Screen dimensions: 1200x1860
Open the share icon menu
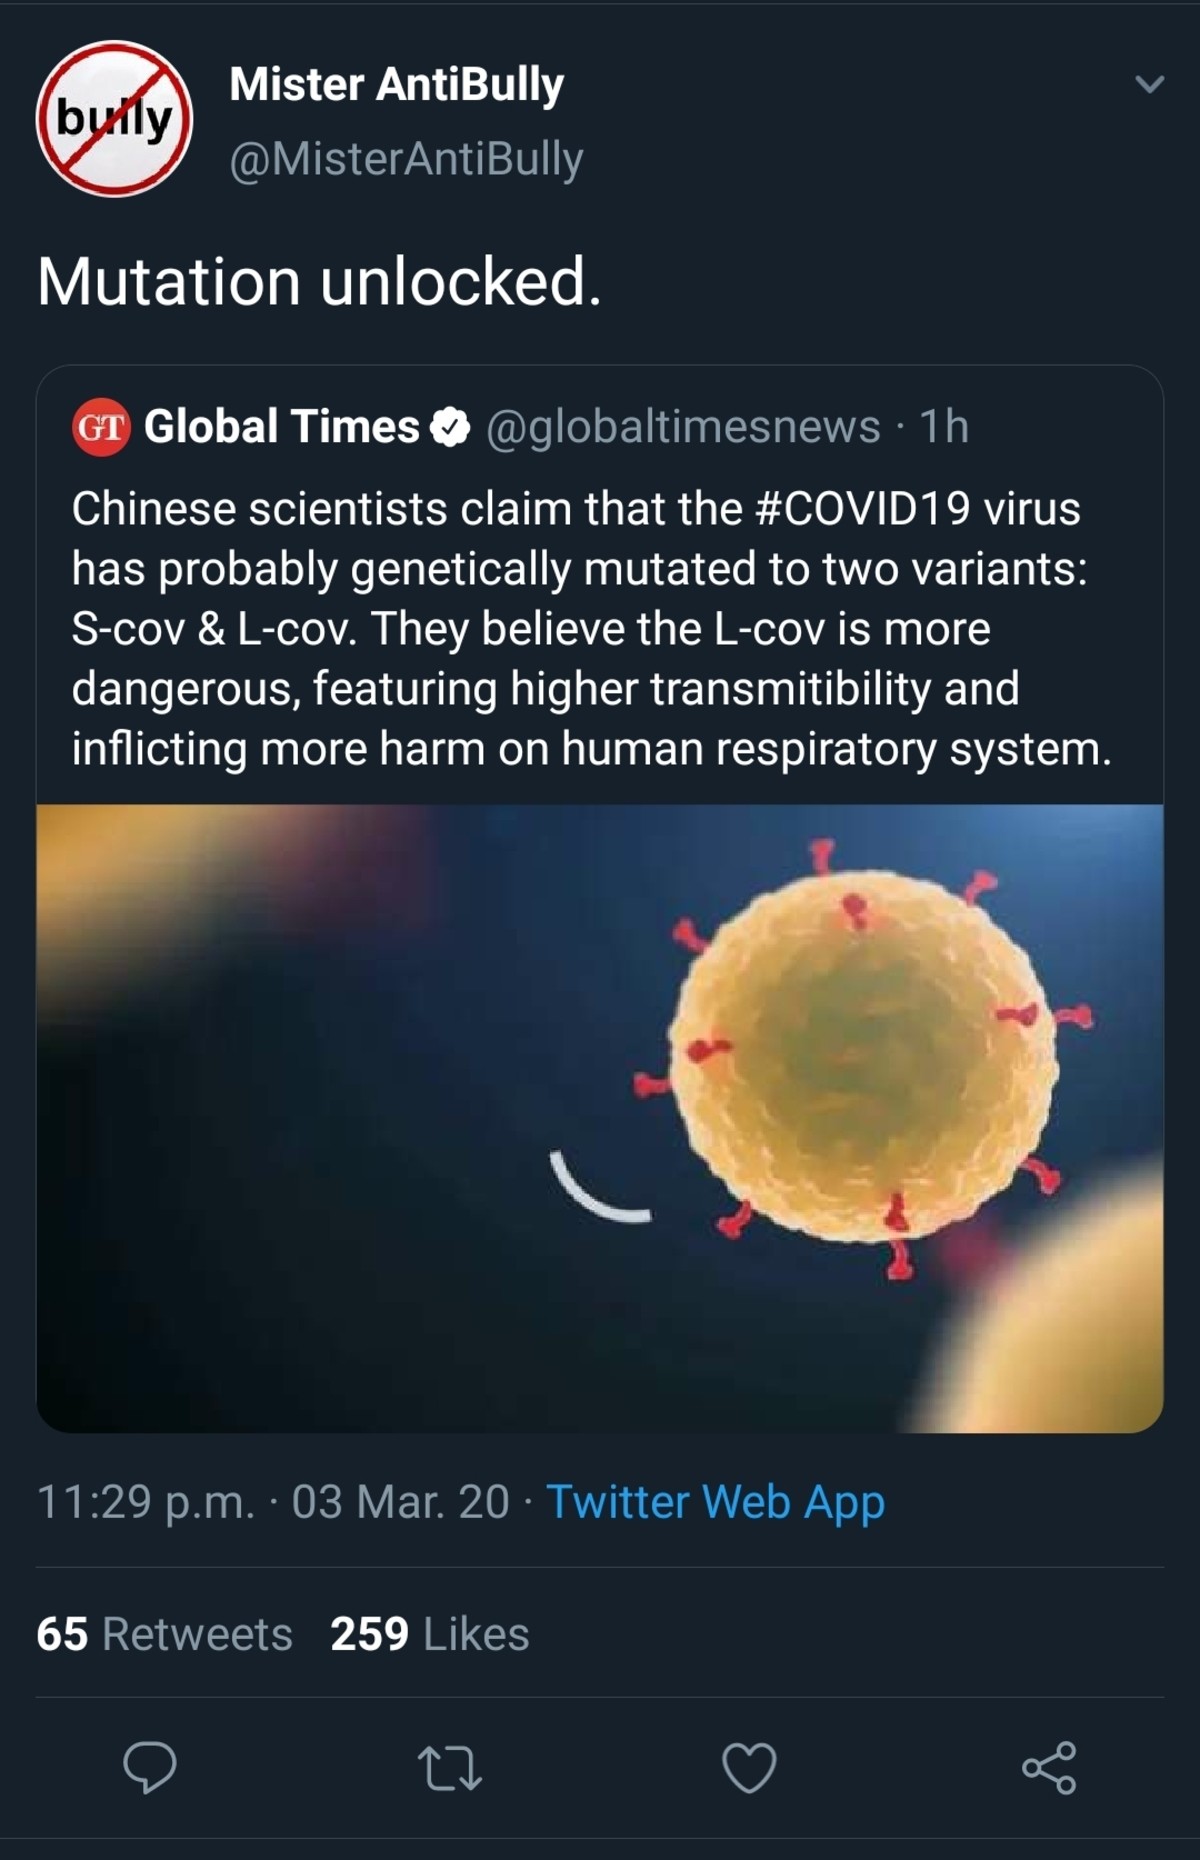coord(1049,1767)
